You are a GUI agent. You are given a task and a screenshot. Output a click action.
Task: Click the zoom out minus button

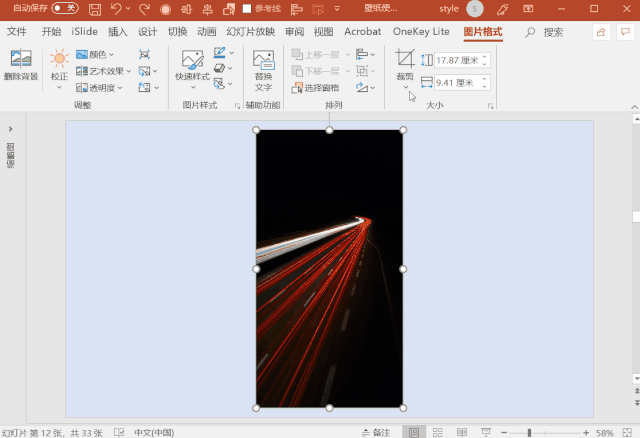point(504,432)
